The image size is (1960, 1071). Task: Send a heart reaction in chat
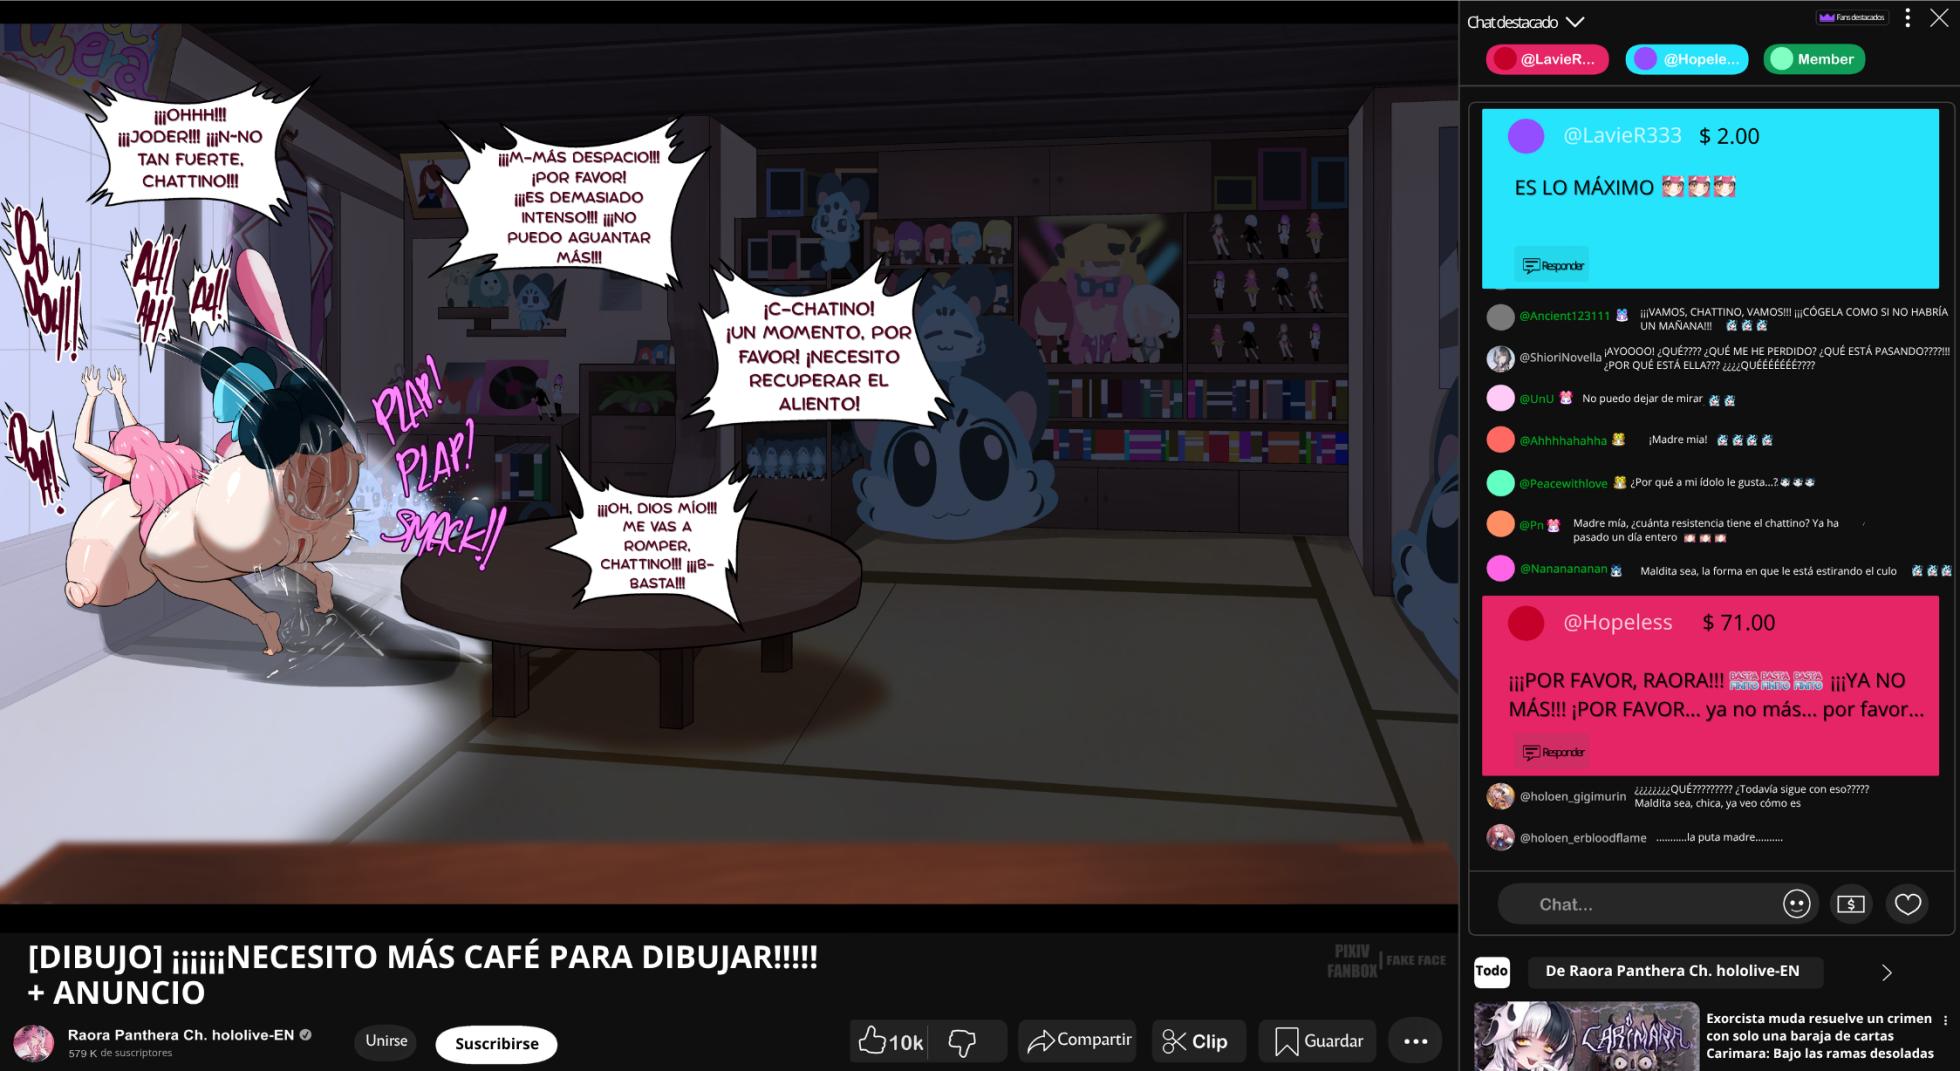click(1907, 904)
